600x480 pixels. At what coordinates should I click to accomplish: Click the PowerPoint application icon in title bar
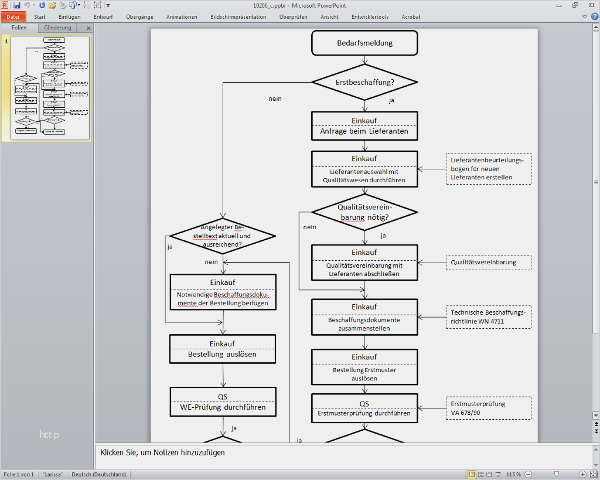pos(5,5)
